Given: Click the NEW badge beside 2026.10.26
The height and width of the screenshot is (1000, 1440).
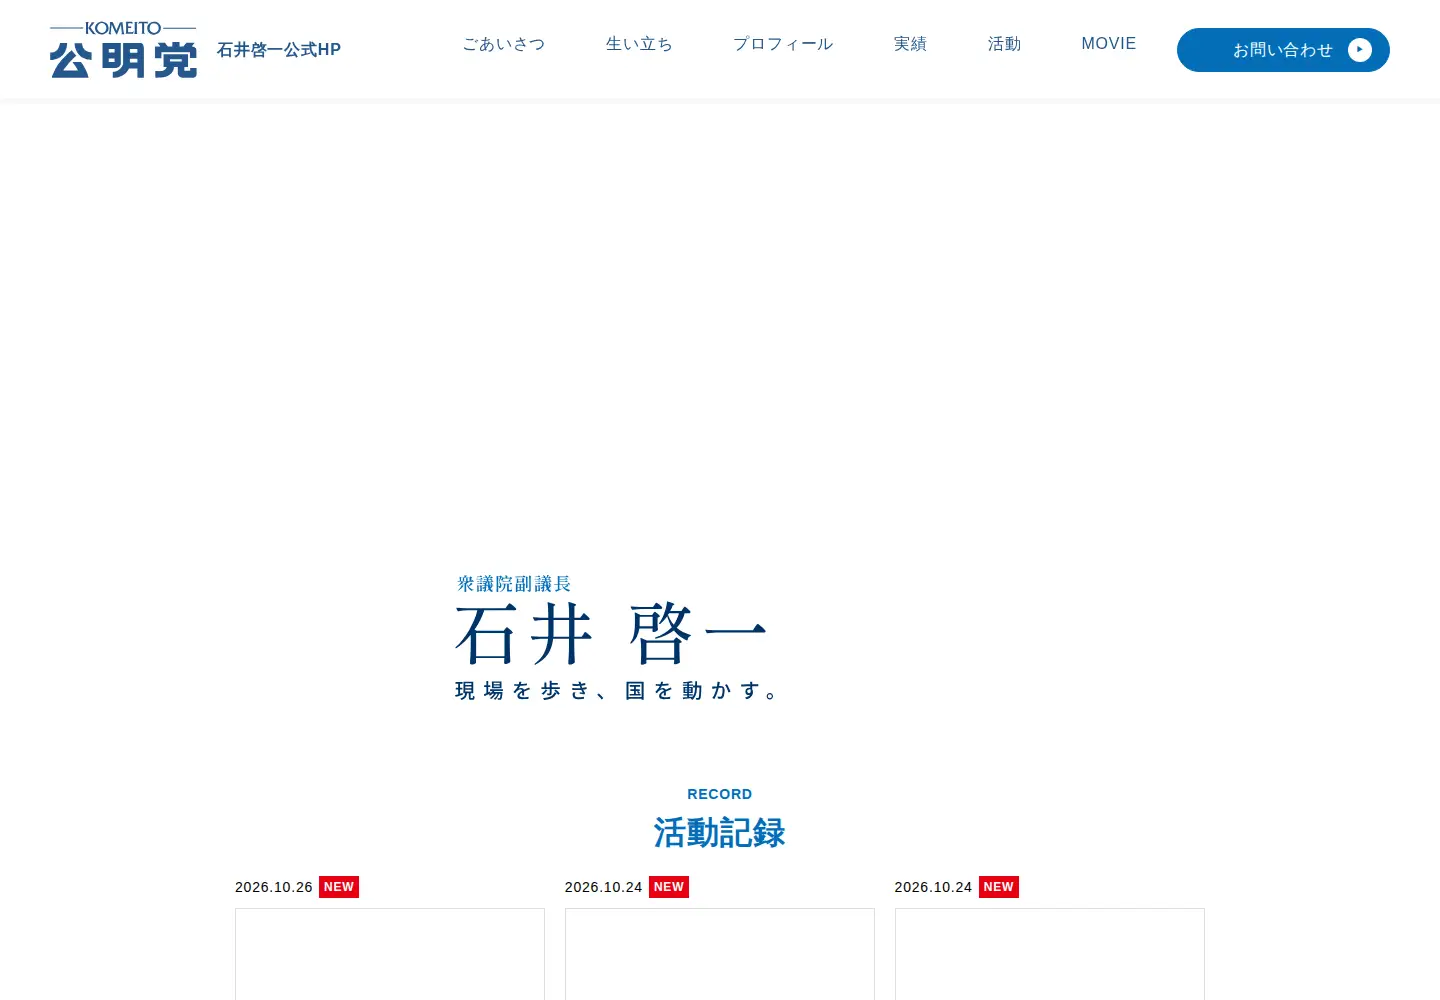Looking at the screenshot, I should (x=339, y=887).
